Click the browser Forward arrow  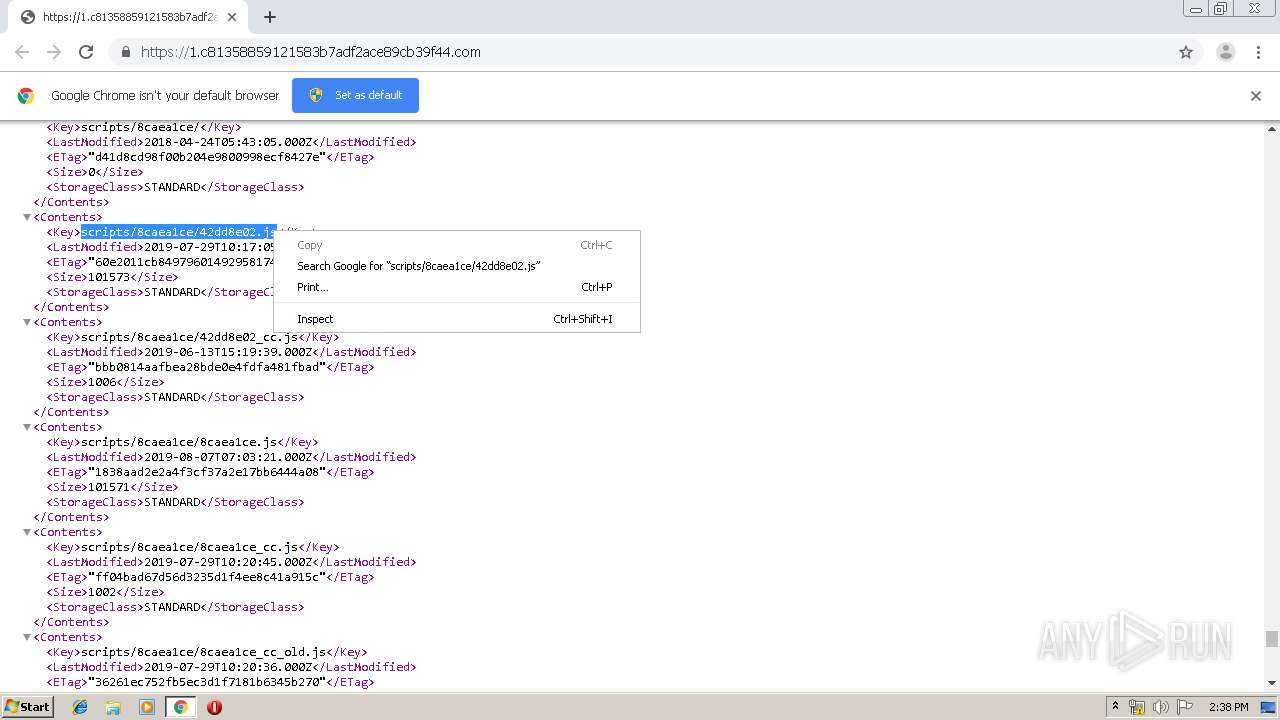(54, 52)
